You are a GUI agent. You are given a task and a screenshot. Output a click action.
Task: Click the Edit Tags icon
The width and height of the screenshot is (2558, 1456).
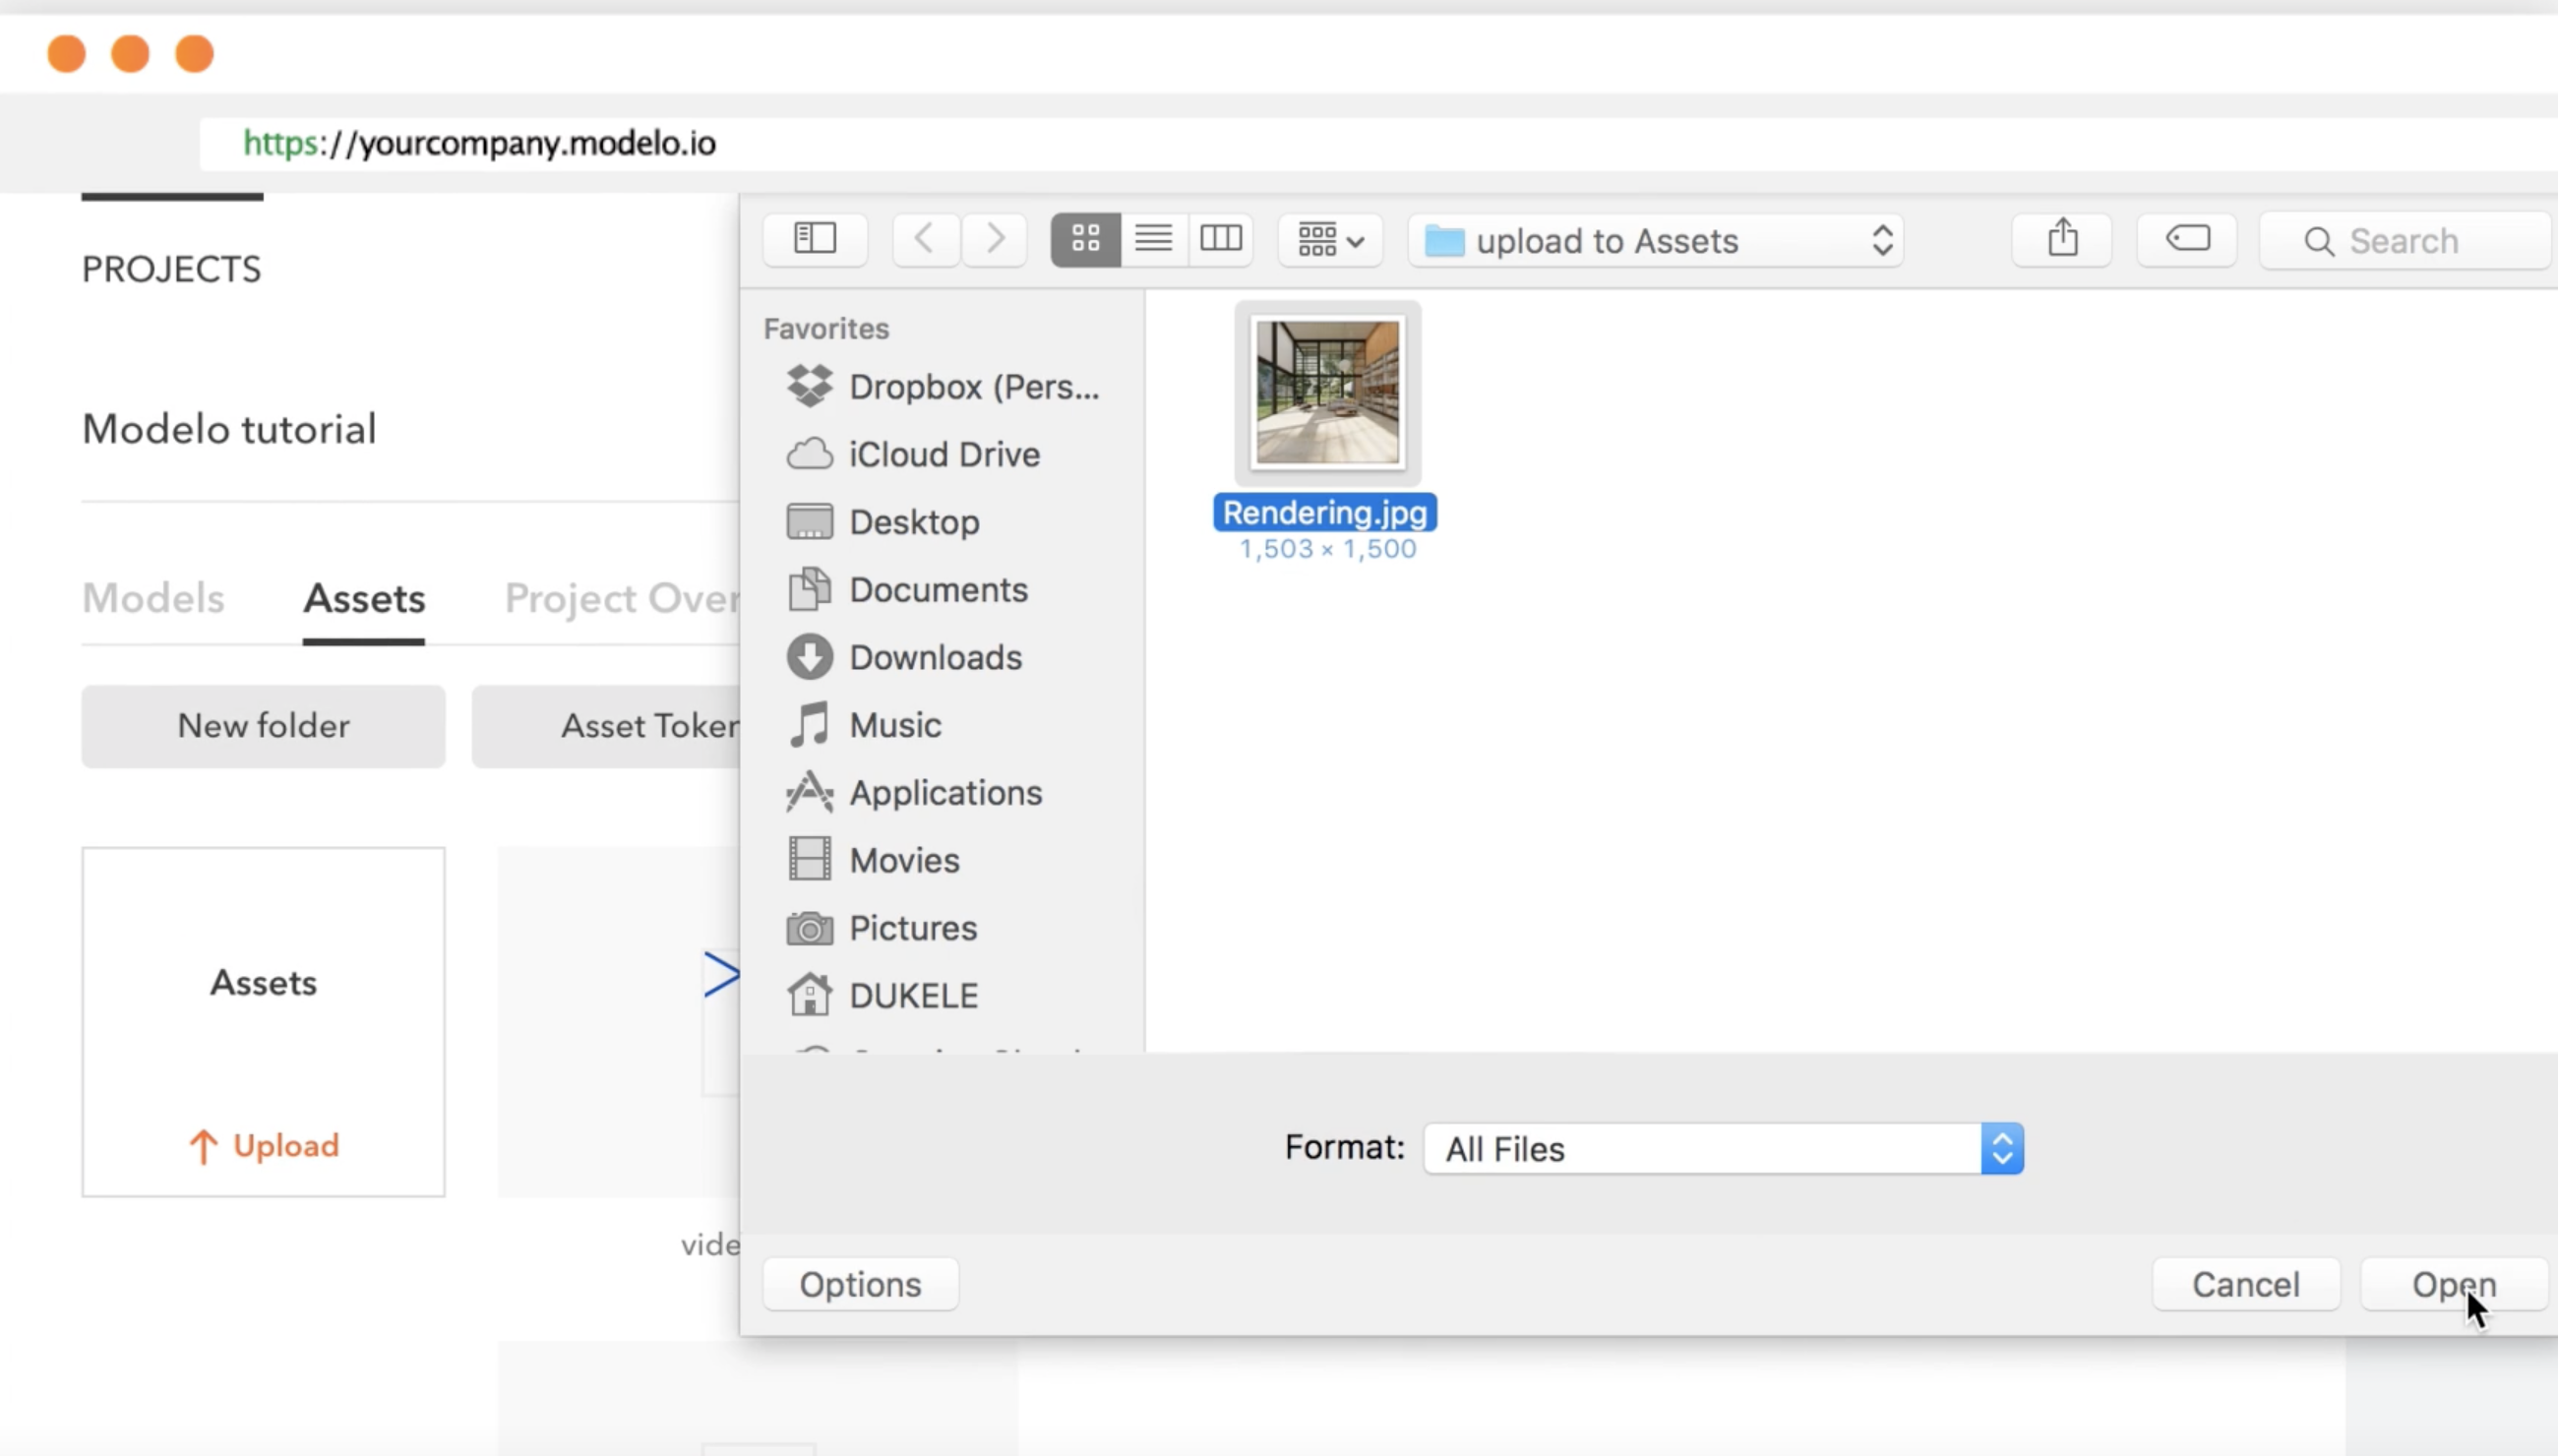tap(2186, 239)
